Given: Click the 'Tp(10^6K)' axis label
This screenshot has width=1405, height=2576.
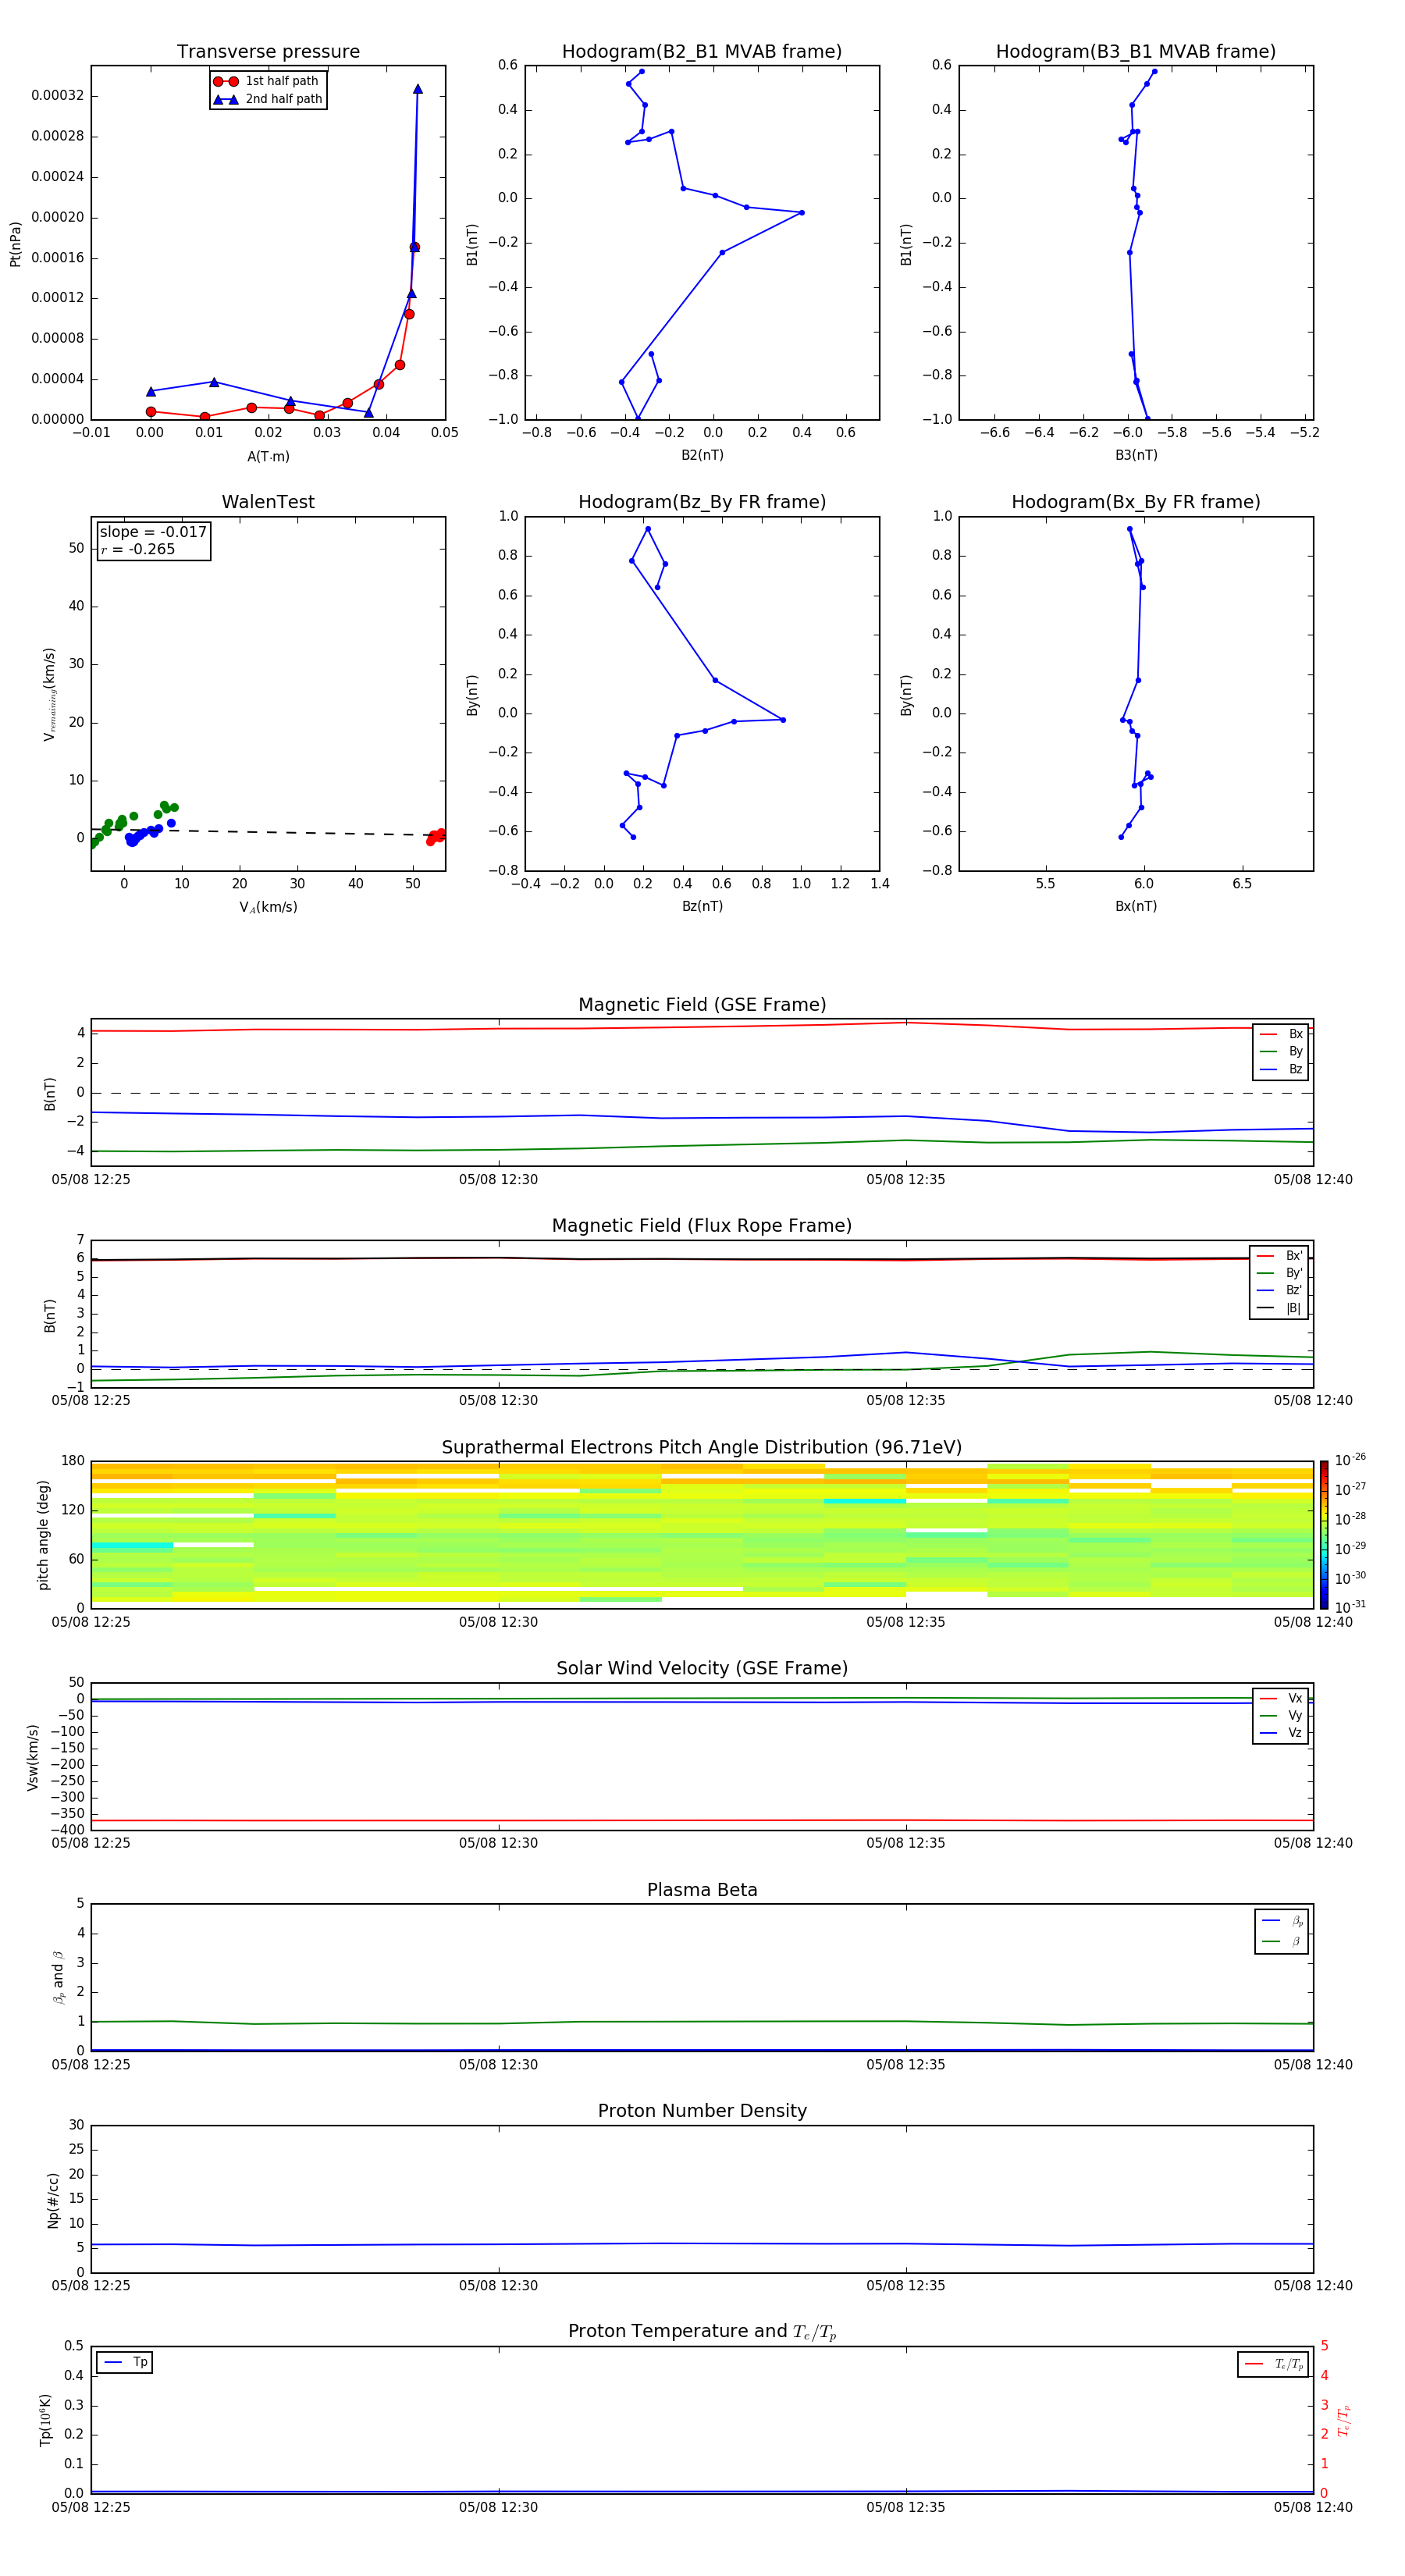Looking at the screenshot, I should [x=45, y=2420].
